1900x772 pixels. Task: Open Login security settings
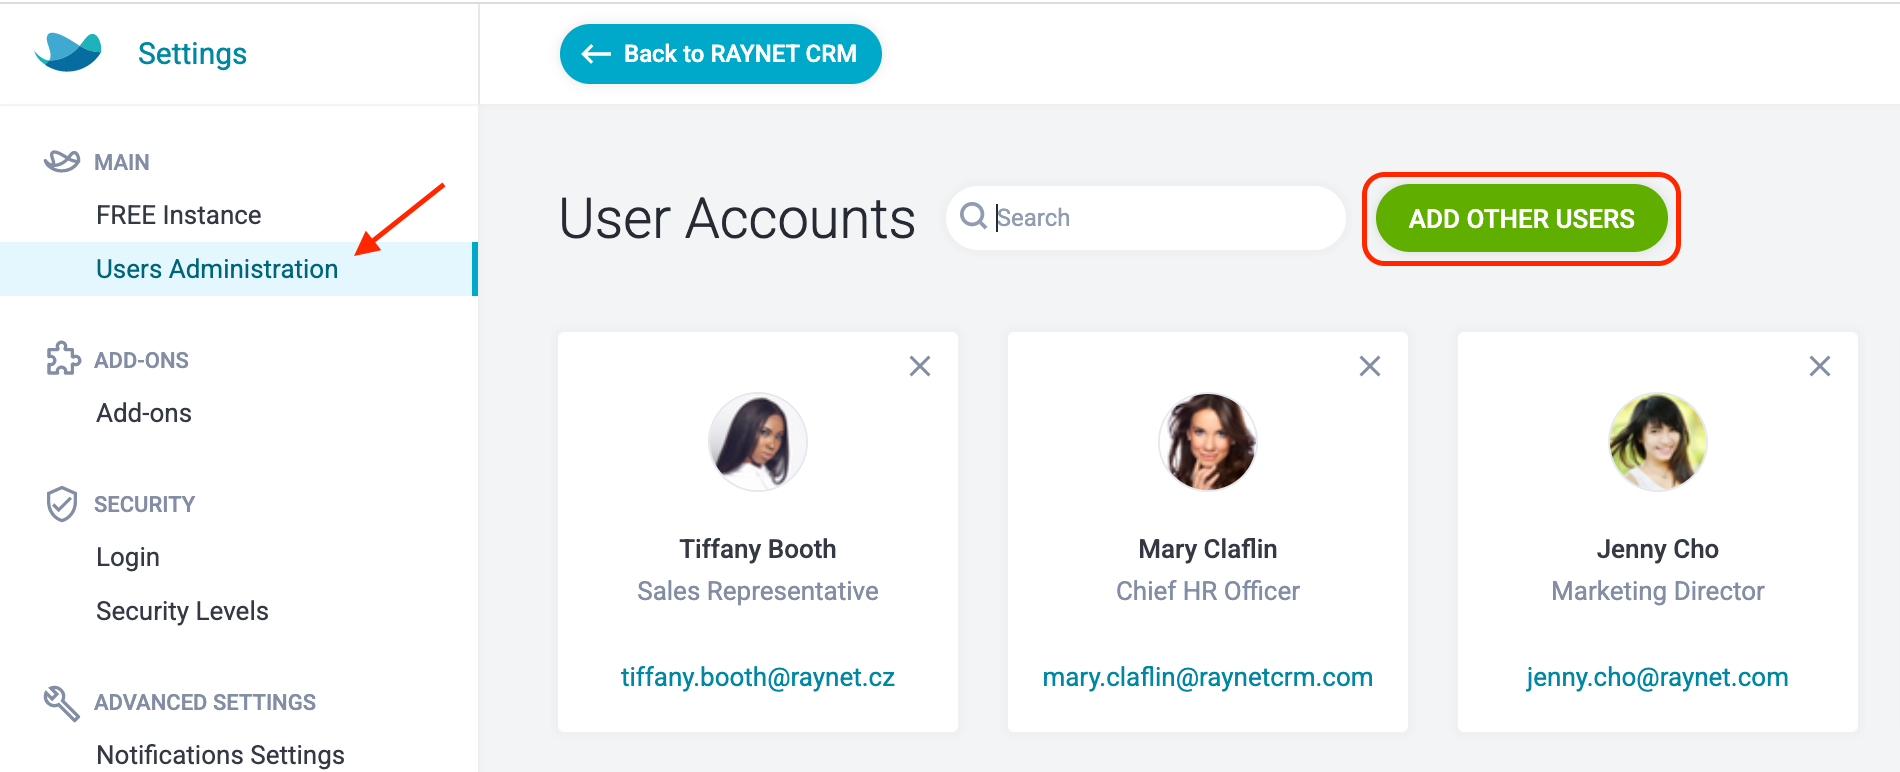(128, 557)
